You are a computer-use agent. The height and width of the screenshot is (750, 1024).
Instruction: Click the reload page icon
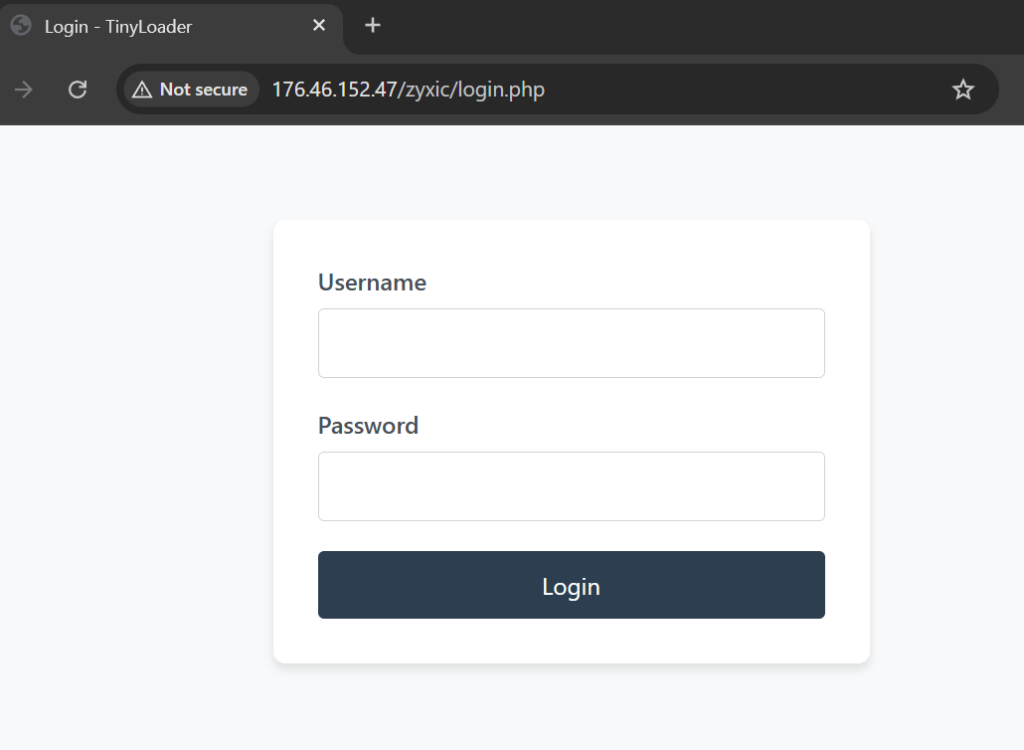[x=77, y=89]
